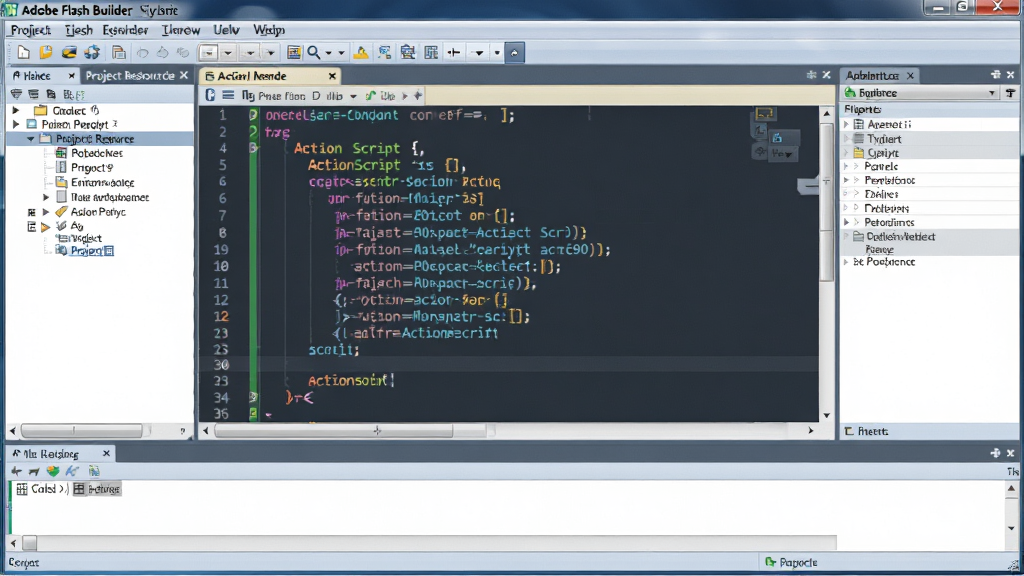Click the green curved icon in editor toolbar
The width and height of the screenshot is (1024, 576).
point(370,96)
